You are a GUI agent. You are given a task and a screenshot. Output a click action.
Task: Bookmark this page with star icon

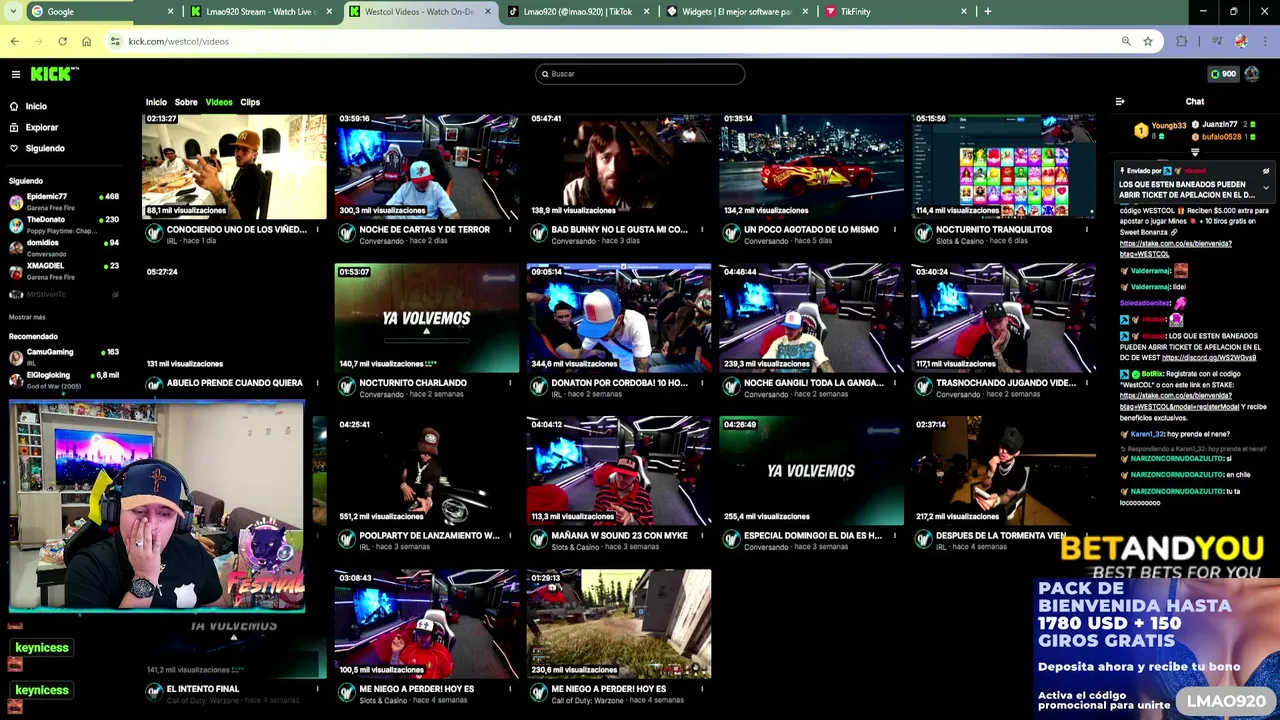point(1148,41)
